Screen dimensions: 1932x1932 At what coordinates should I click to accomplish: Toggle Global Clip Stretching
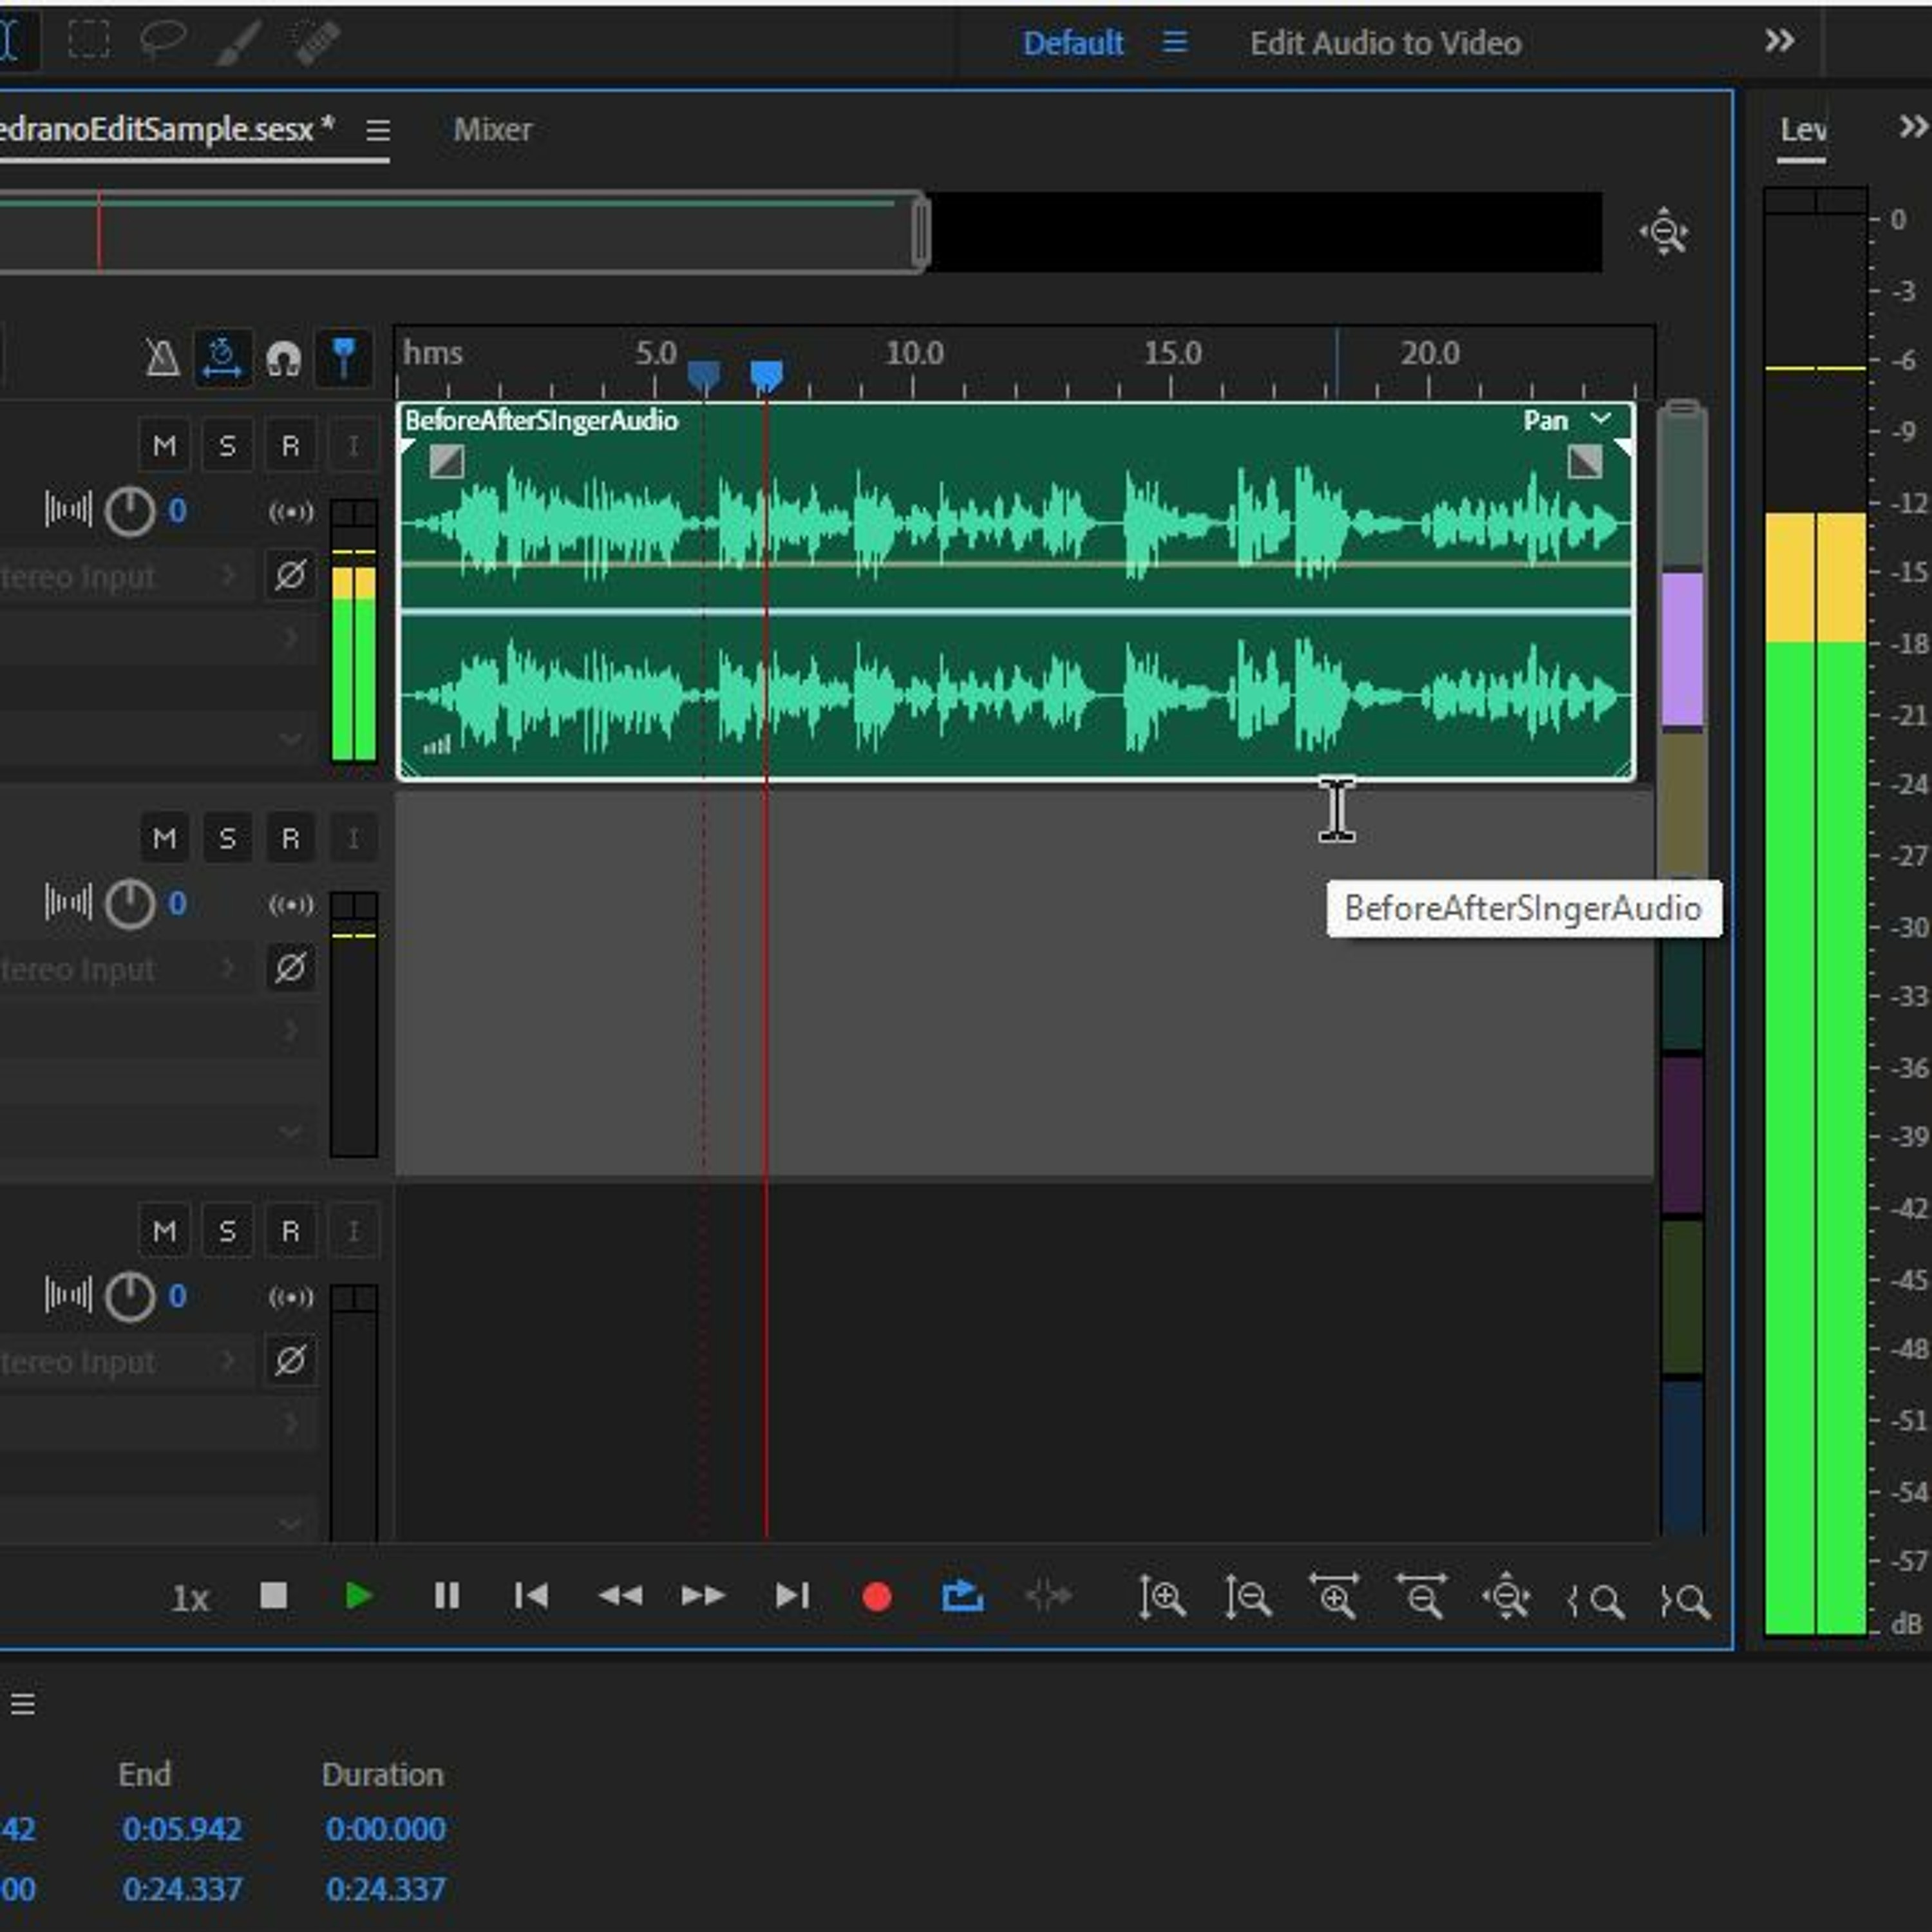click(x=222, y=357)
